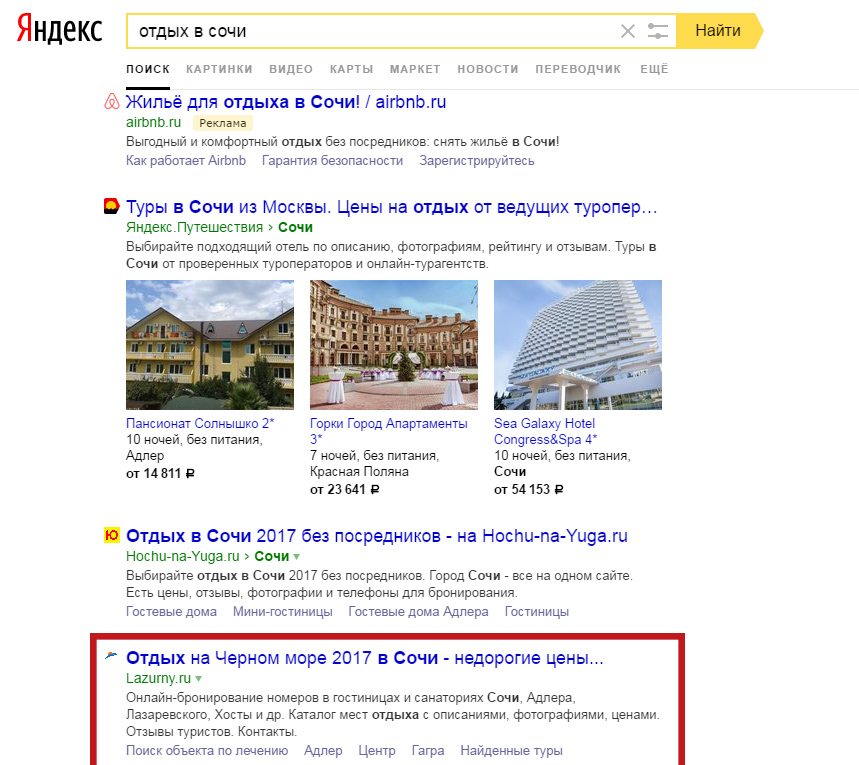Image resolution: width=859 pixels, height=765 pixels.
Task: Switch to the Видео tab
Action: [291, 69]
